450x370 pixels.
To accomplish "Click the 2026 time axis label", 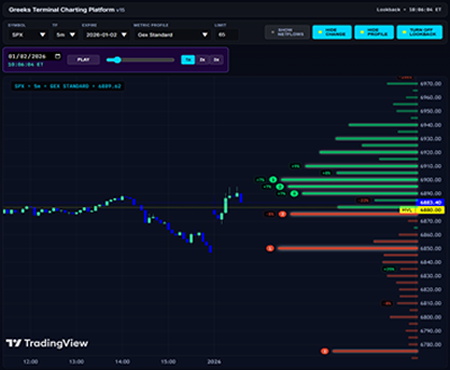I will tap(214, 362).
